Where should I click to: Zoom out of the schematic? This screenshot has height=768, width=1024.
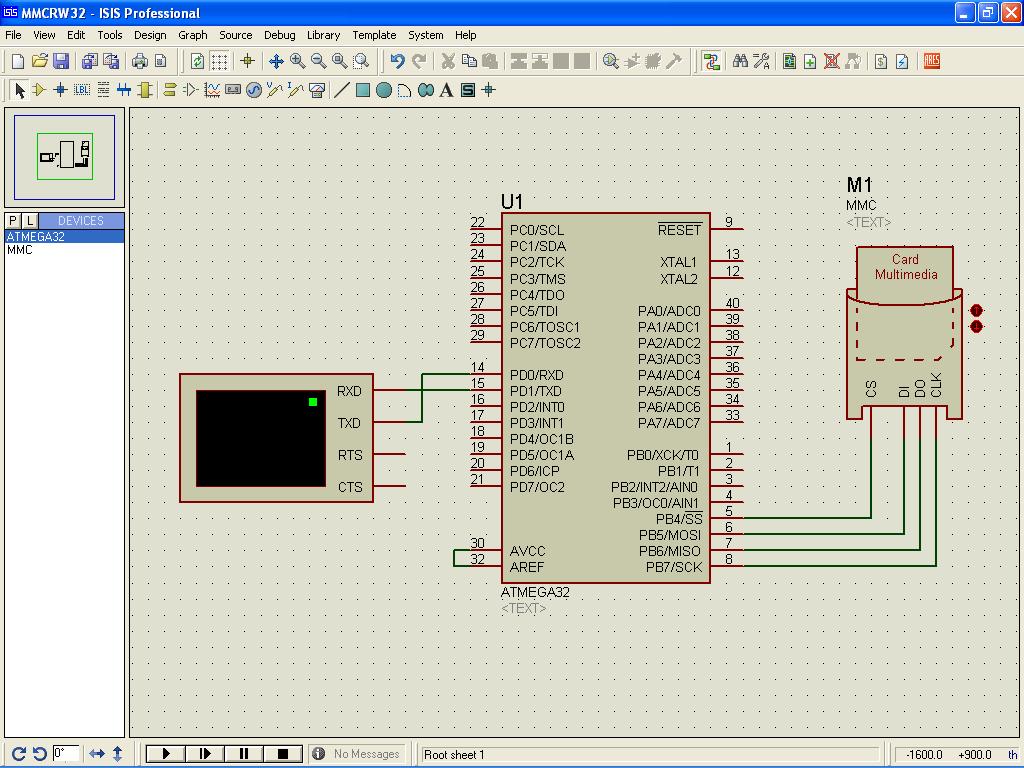tap(319, 61)
